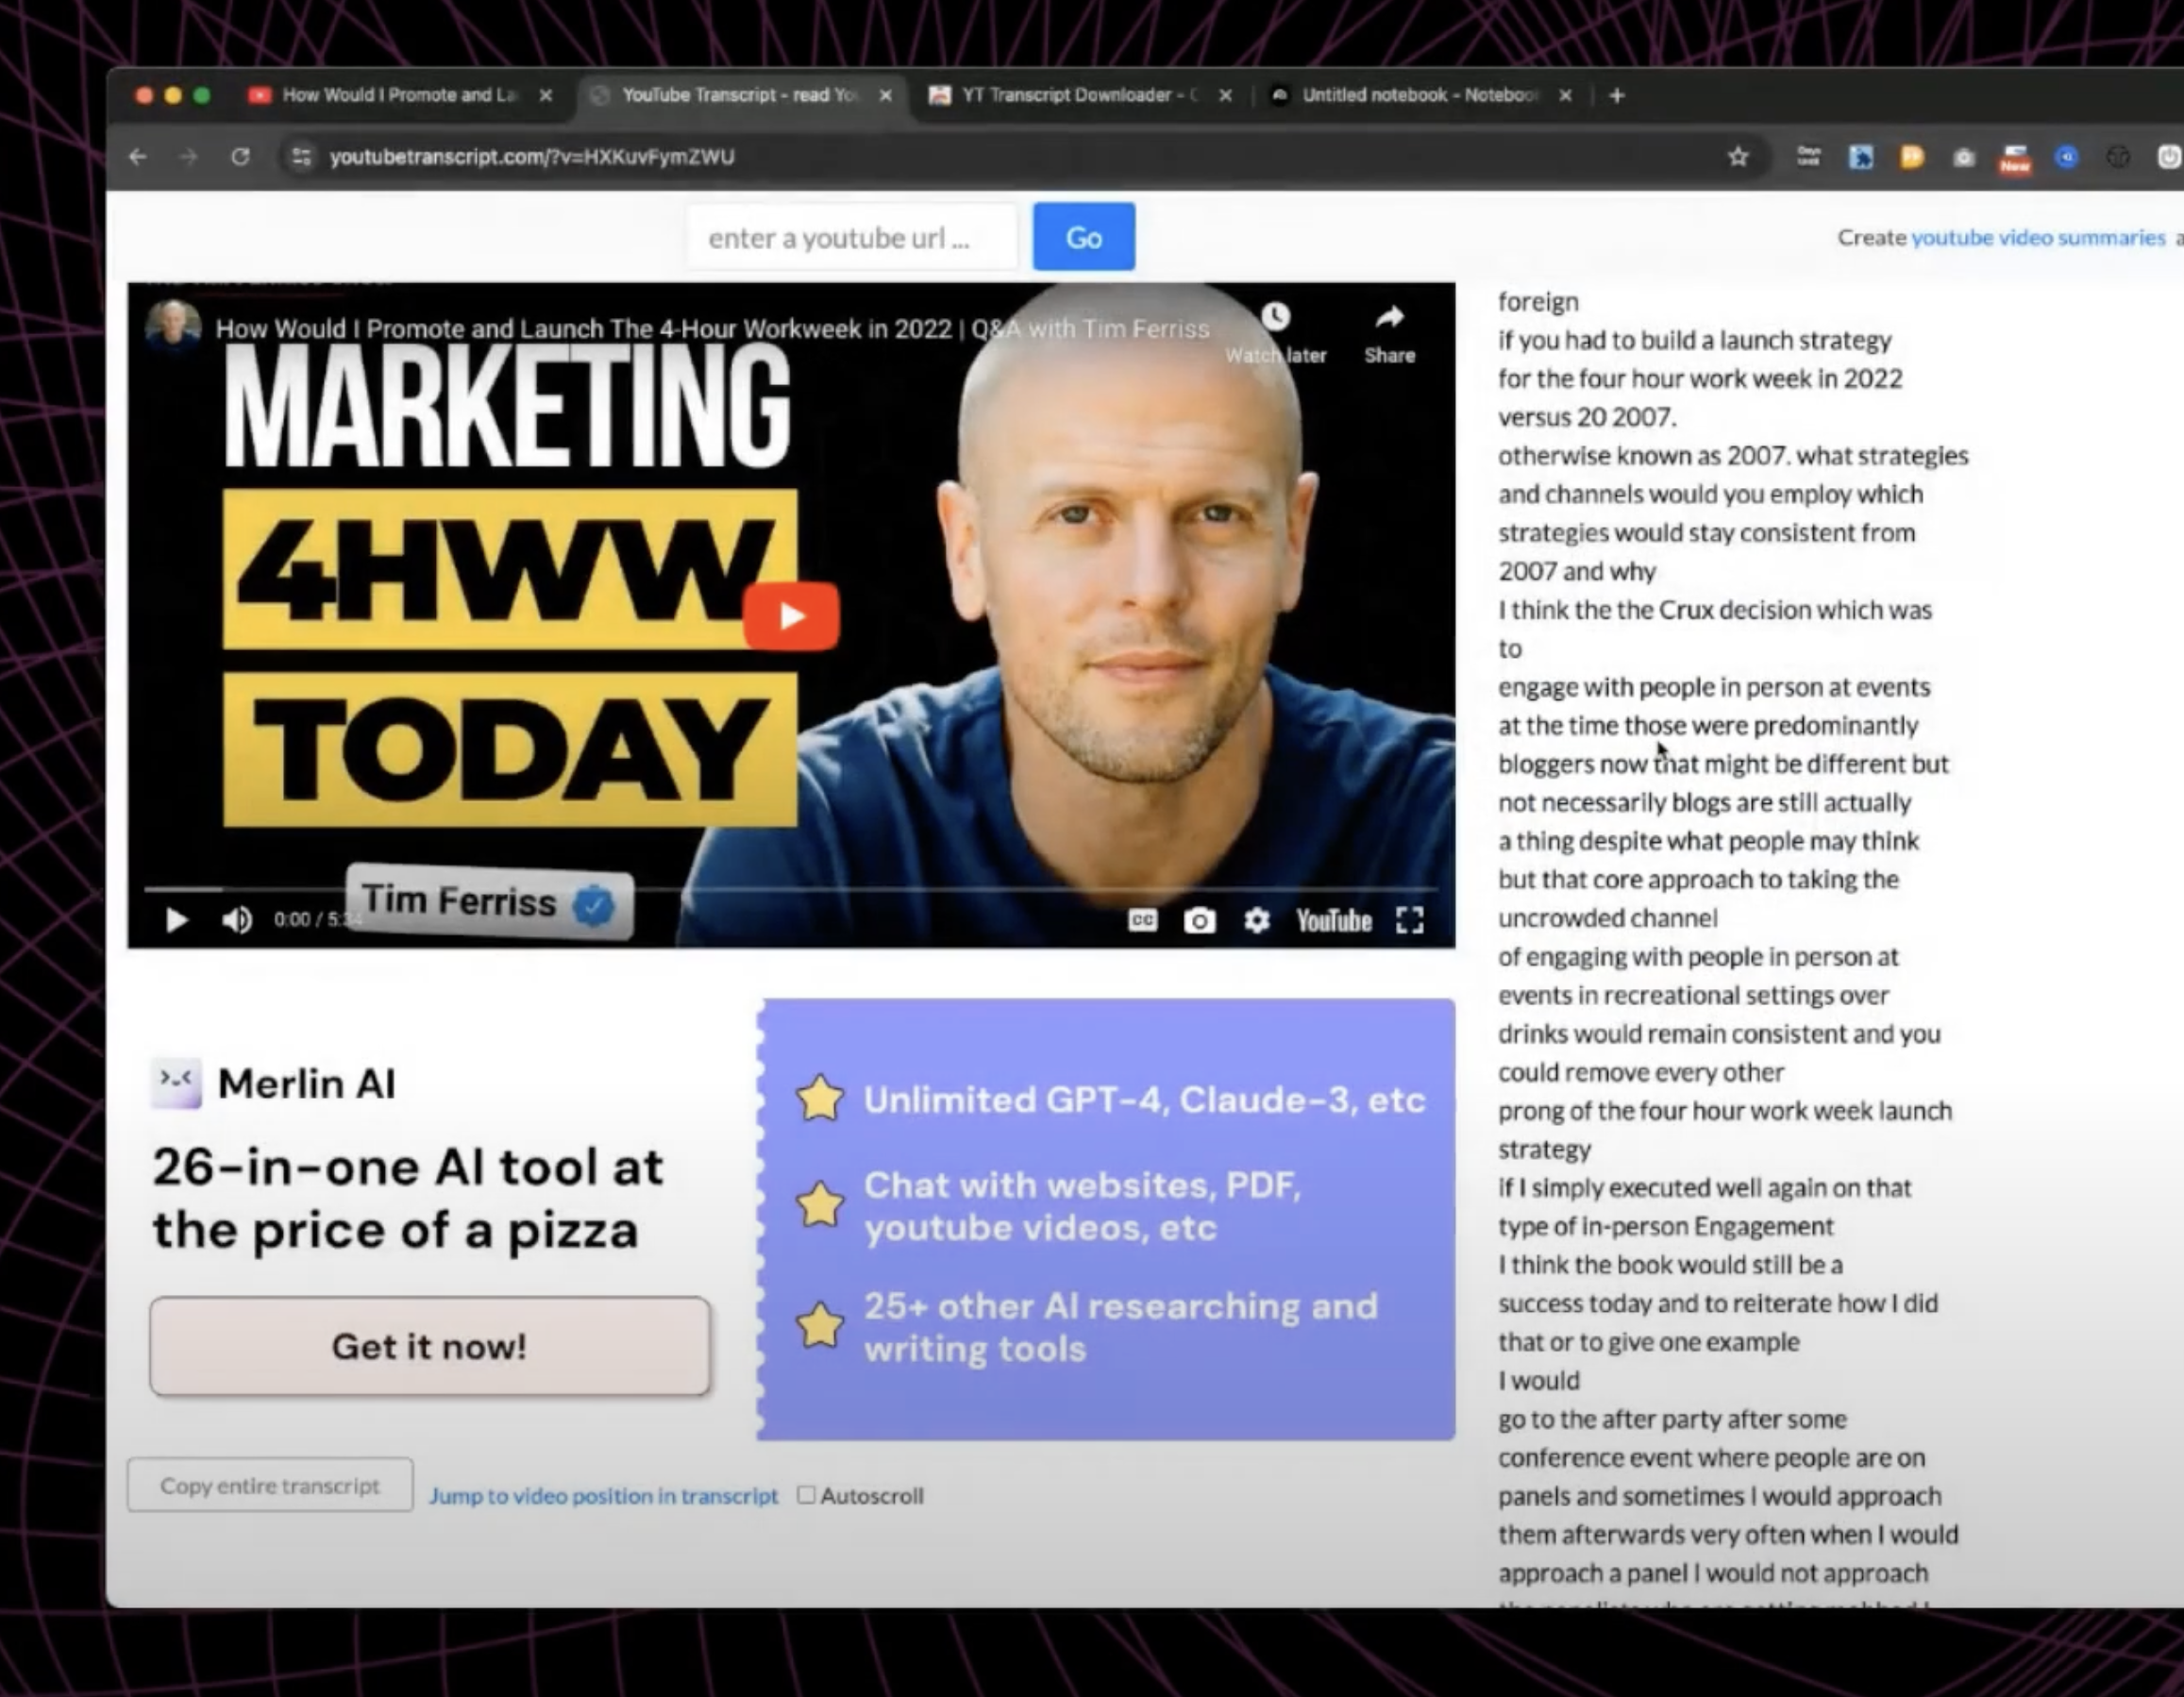This screenshot has height=1697, width=2184.
Task: Open the video settings gear icon
Action: tap(1257, 920)
